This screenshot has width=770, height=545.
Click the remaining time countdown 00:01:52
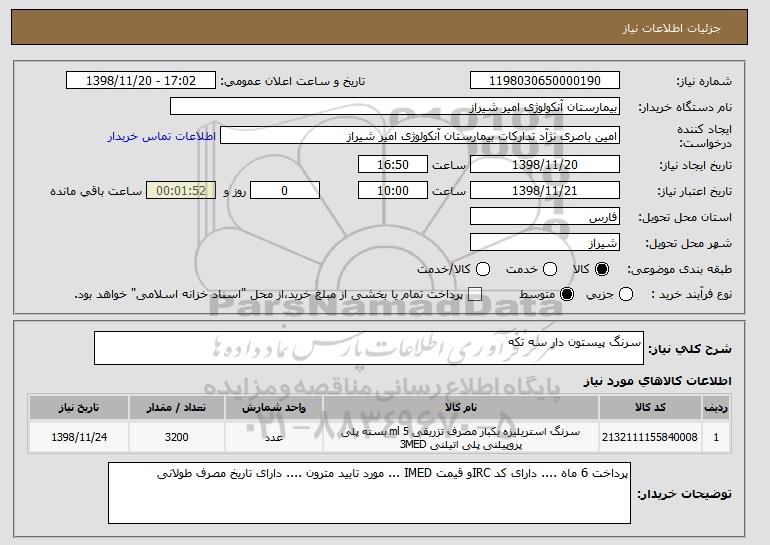coord(181,191)
